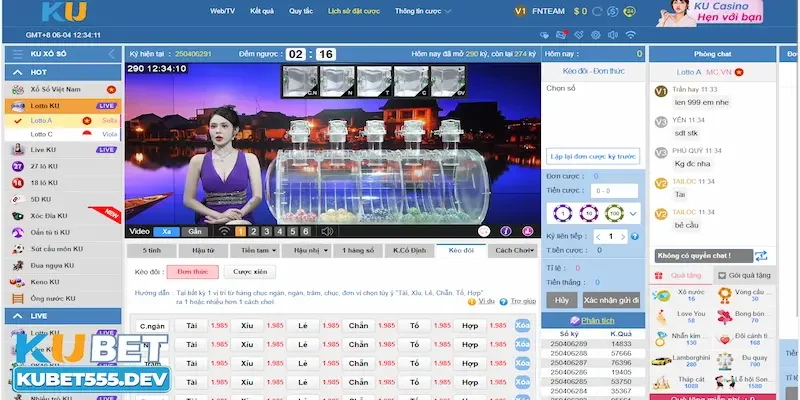Open the Hậu nhị dropdown tab
Image resolution: width=800 pixels, height=400 pixels.
click(x=307, y=251)
